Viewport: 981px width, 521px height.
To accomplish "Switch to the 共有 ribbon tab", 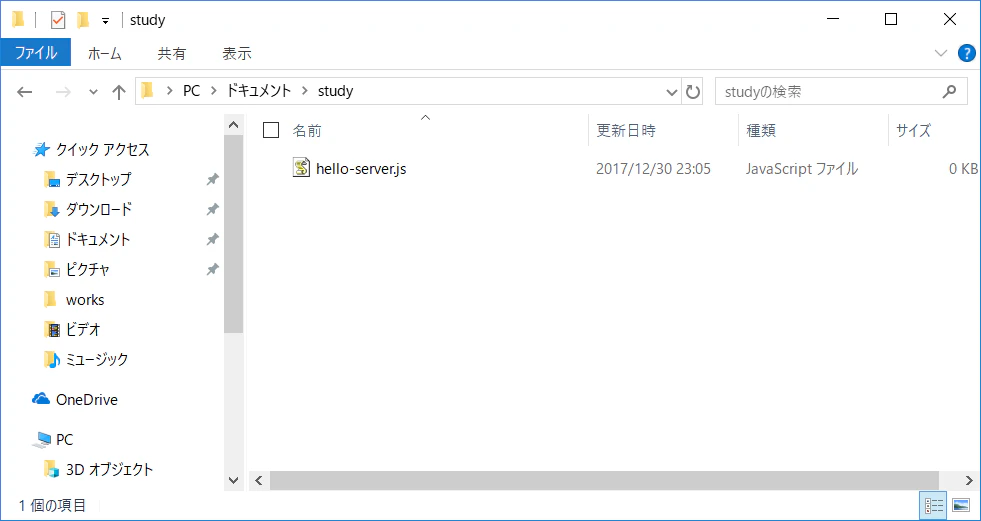I will (171, 53).
